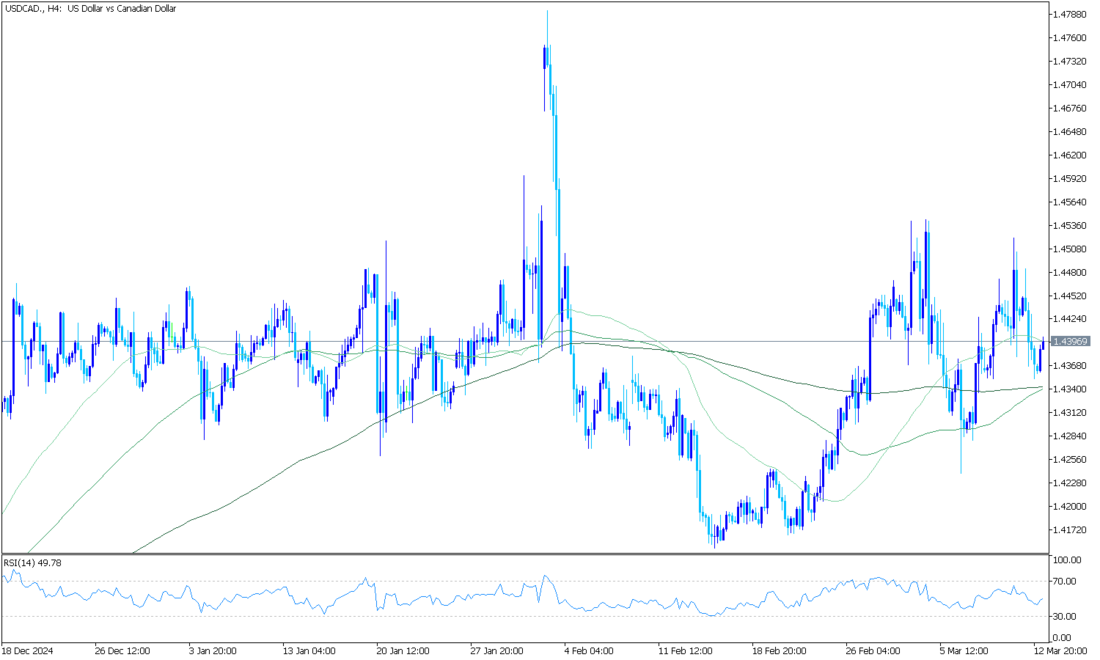The width and height of the screenshot is (1100, 660).
Task: Click the 3 Jan 20:00 date label
Action: click(x=213, y=650)
